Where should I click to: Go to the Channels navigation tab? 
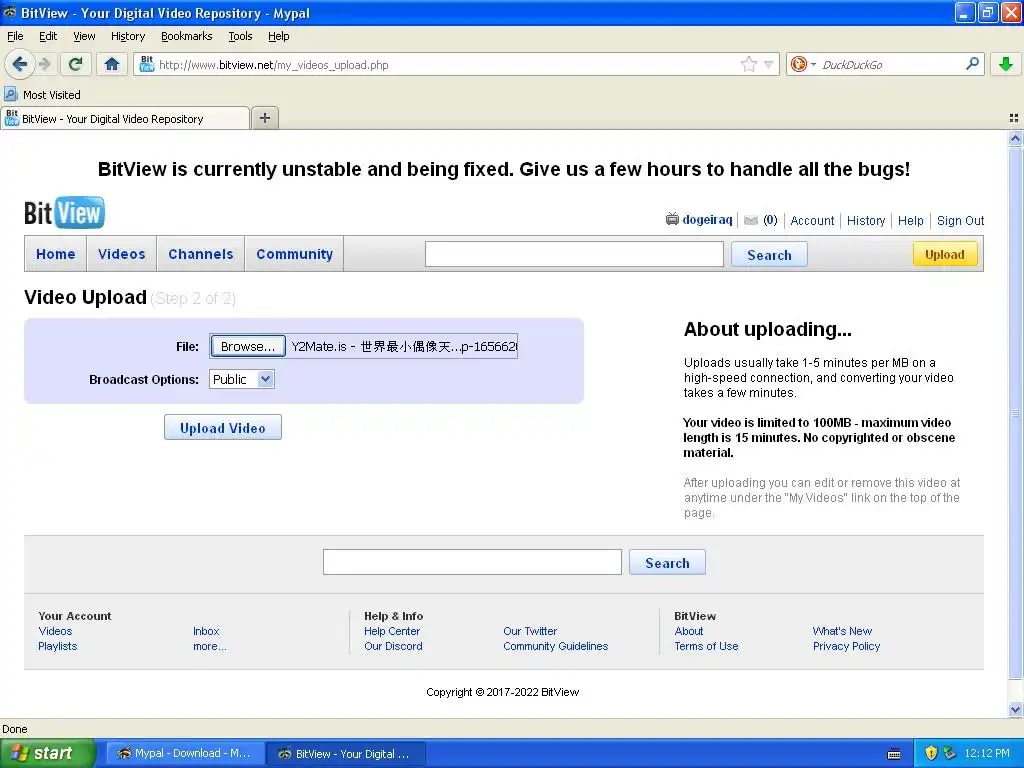click(200, 254)
